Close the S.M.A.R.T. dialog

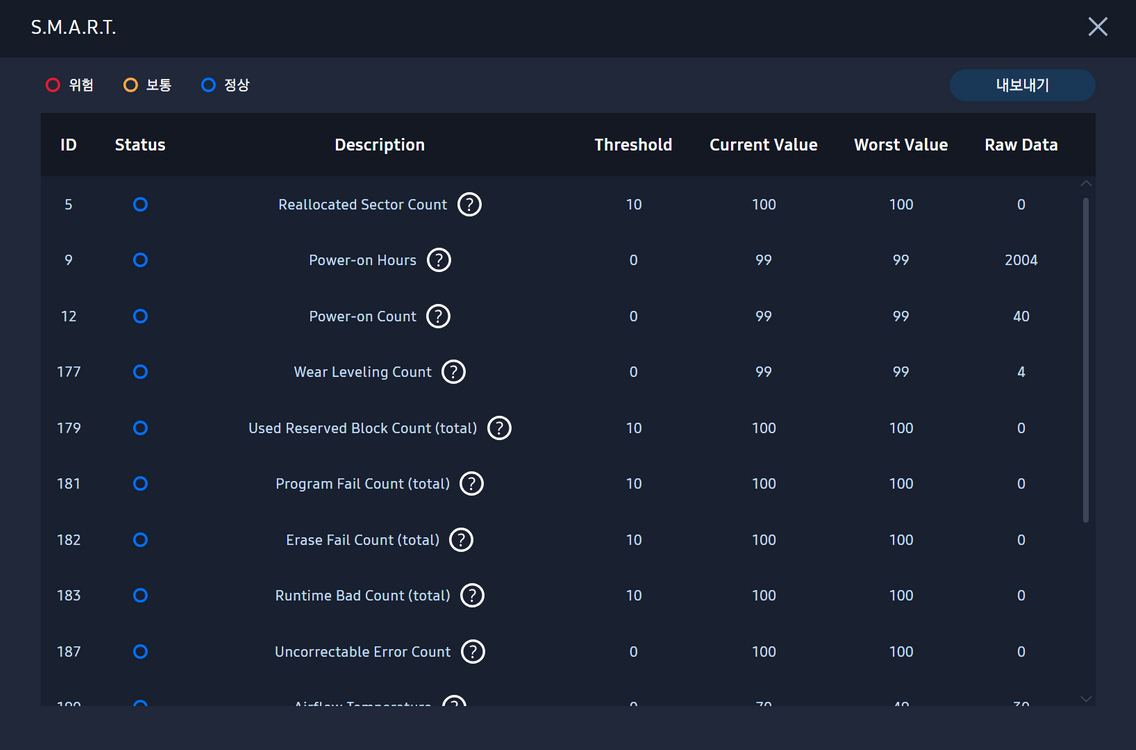1097,27
